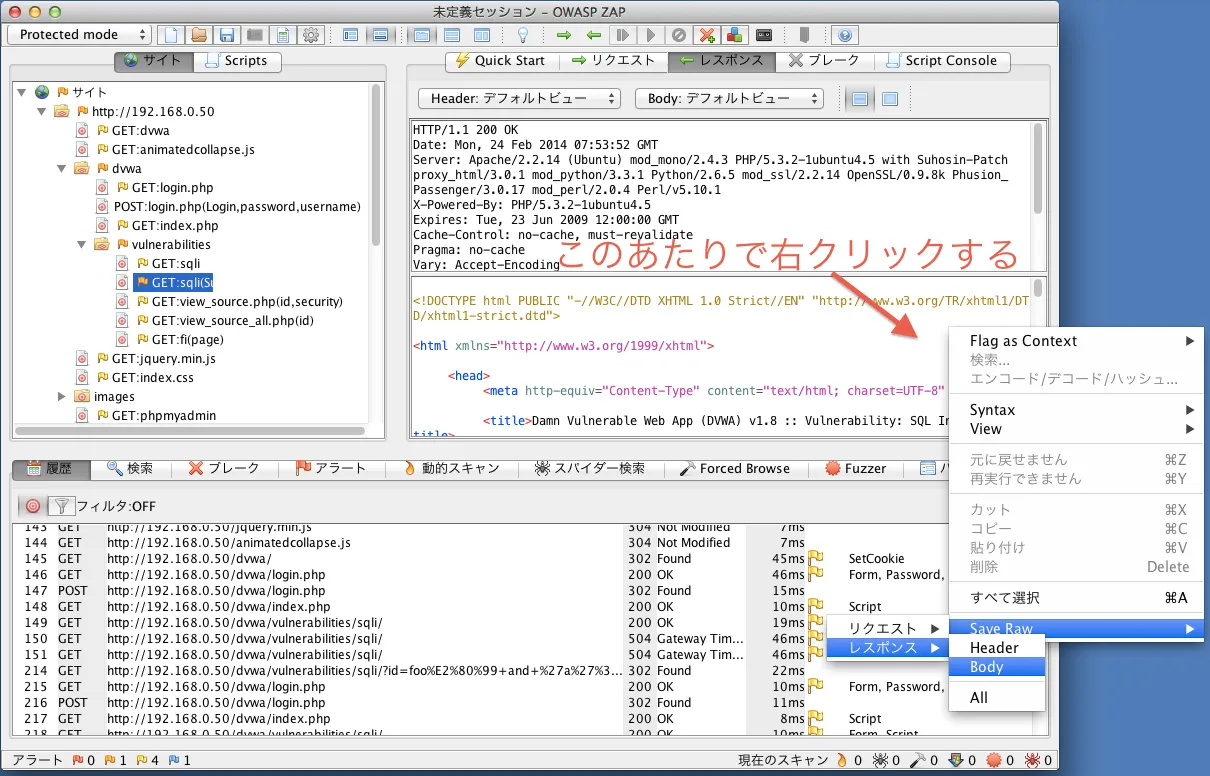The height and width of the screenshot is (776, 1210).
Task: Toggle the history filter funnel button
Action: click(x=61, y=506)
